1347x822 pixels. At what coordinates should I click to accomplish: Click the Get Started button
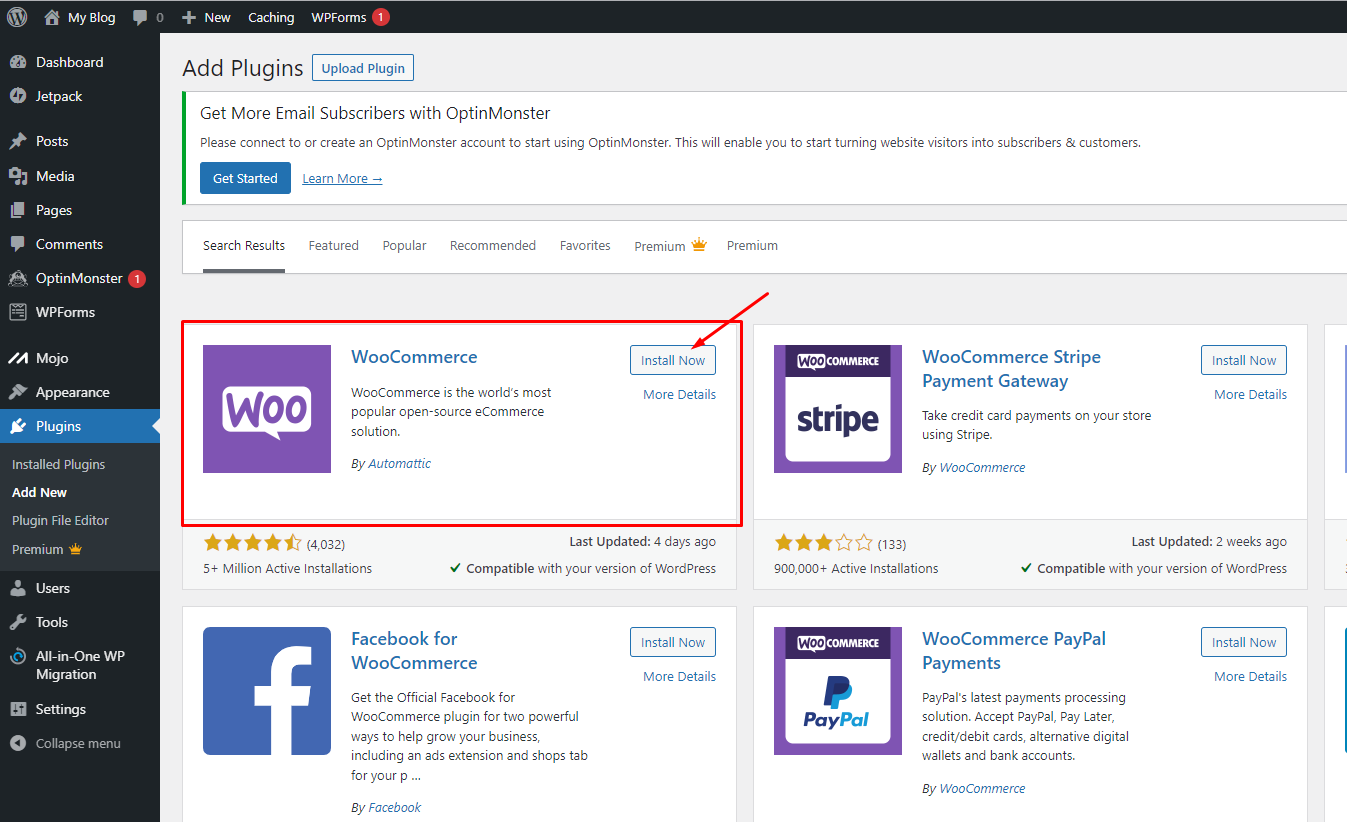pos(245,178)
